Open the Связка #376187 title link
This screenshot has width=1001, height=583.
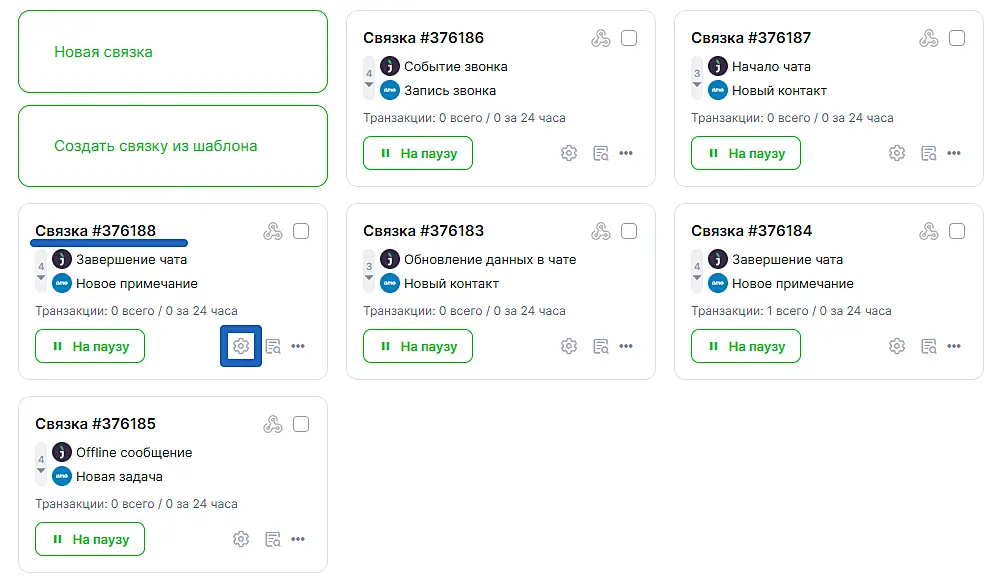tap(751, 38)
